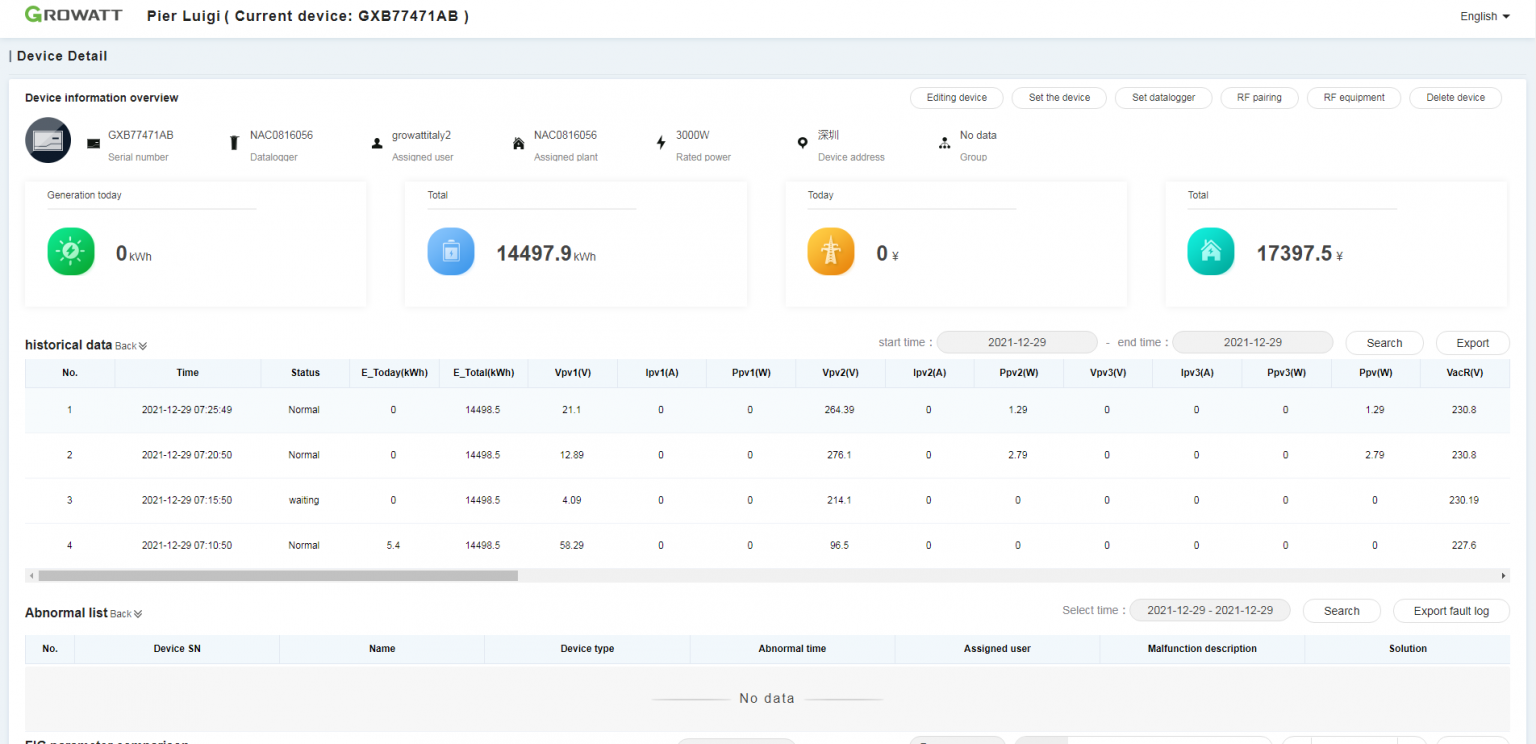Click the Delete device button
The height and width of the screenshot is (744, 1536).
[x=1455, y=97]
